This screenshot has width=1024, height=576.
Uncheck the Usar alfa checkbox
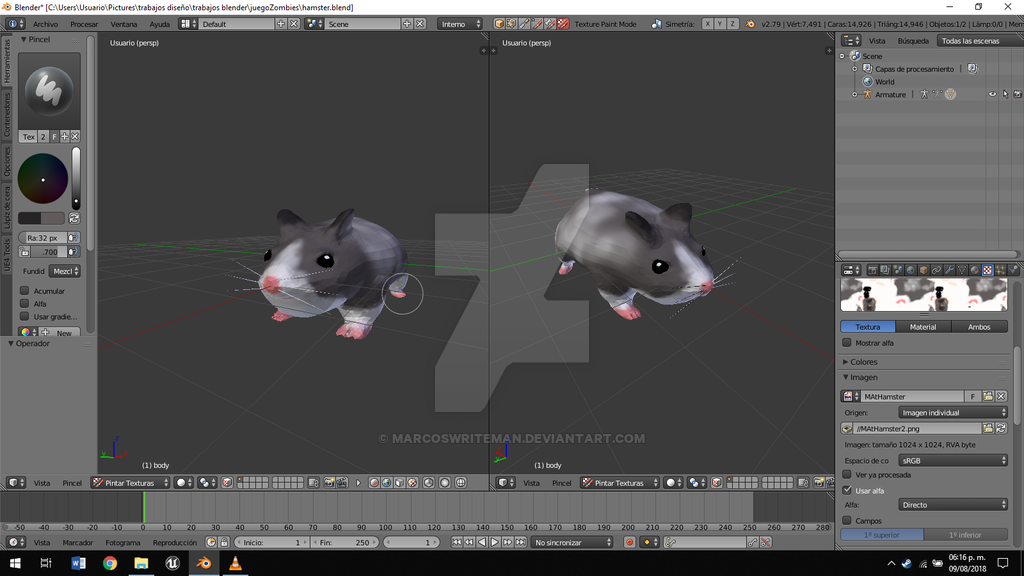click(x=847, y=490)
